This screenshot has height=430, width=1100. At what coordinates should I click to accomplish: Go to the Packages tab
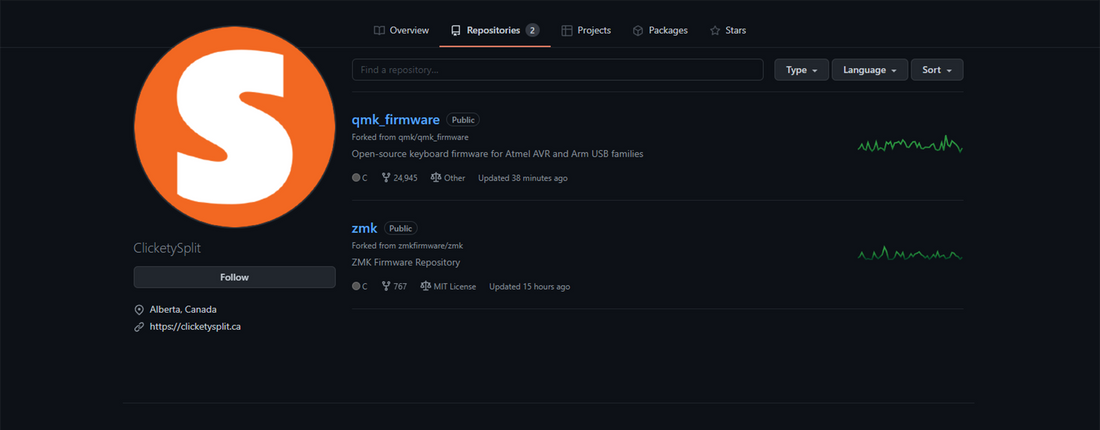click(x=660, y=30)
